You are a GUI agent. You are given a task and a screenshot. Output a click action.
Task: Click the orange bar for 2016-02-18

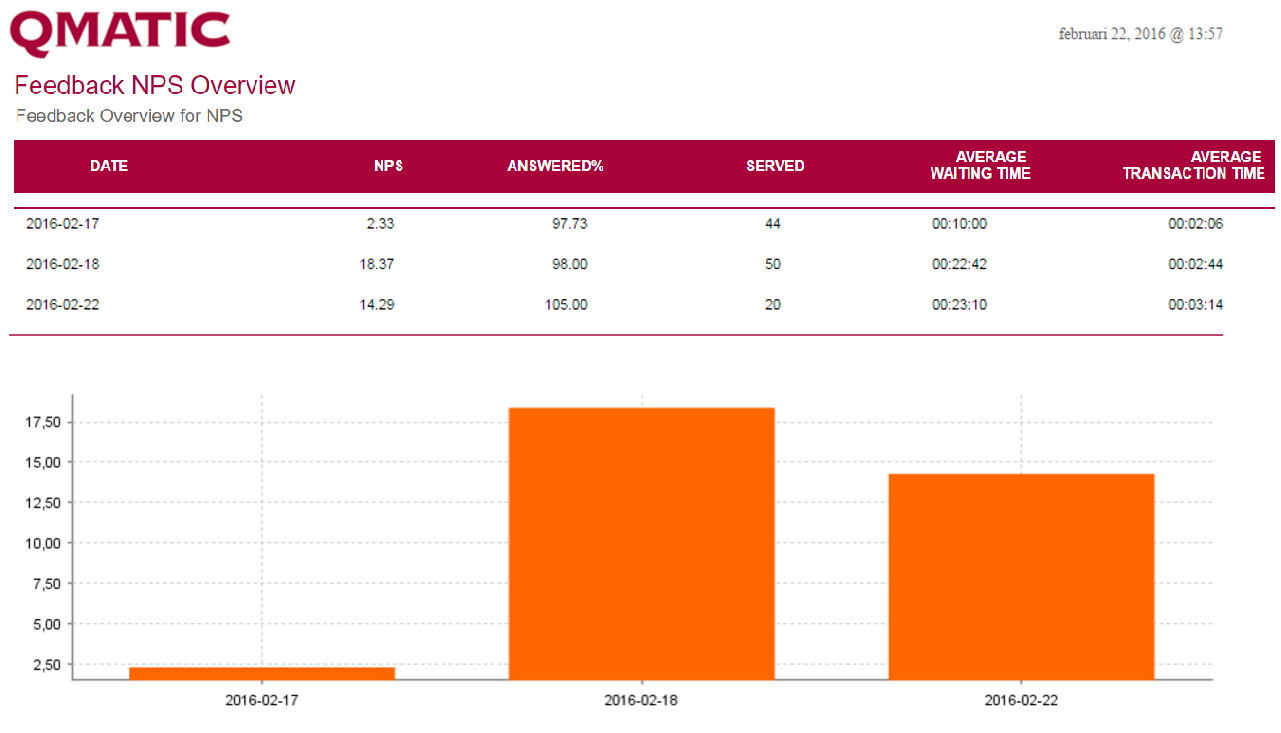641,543
